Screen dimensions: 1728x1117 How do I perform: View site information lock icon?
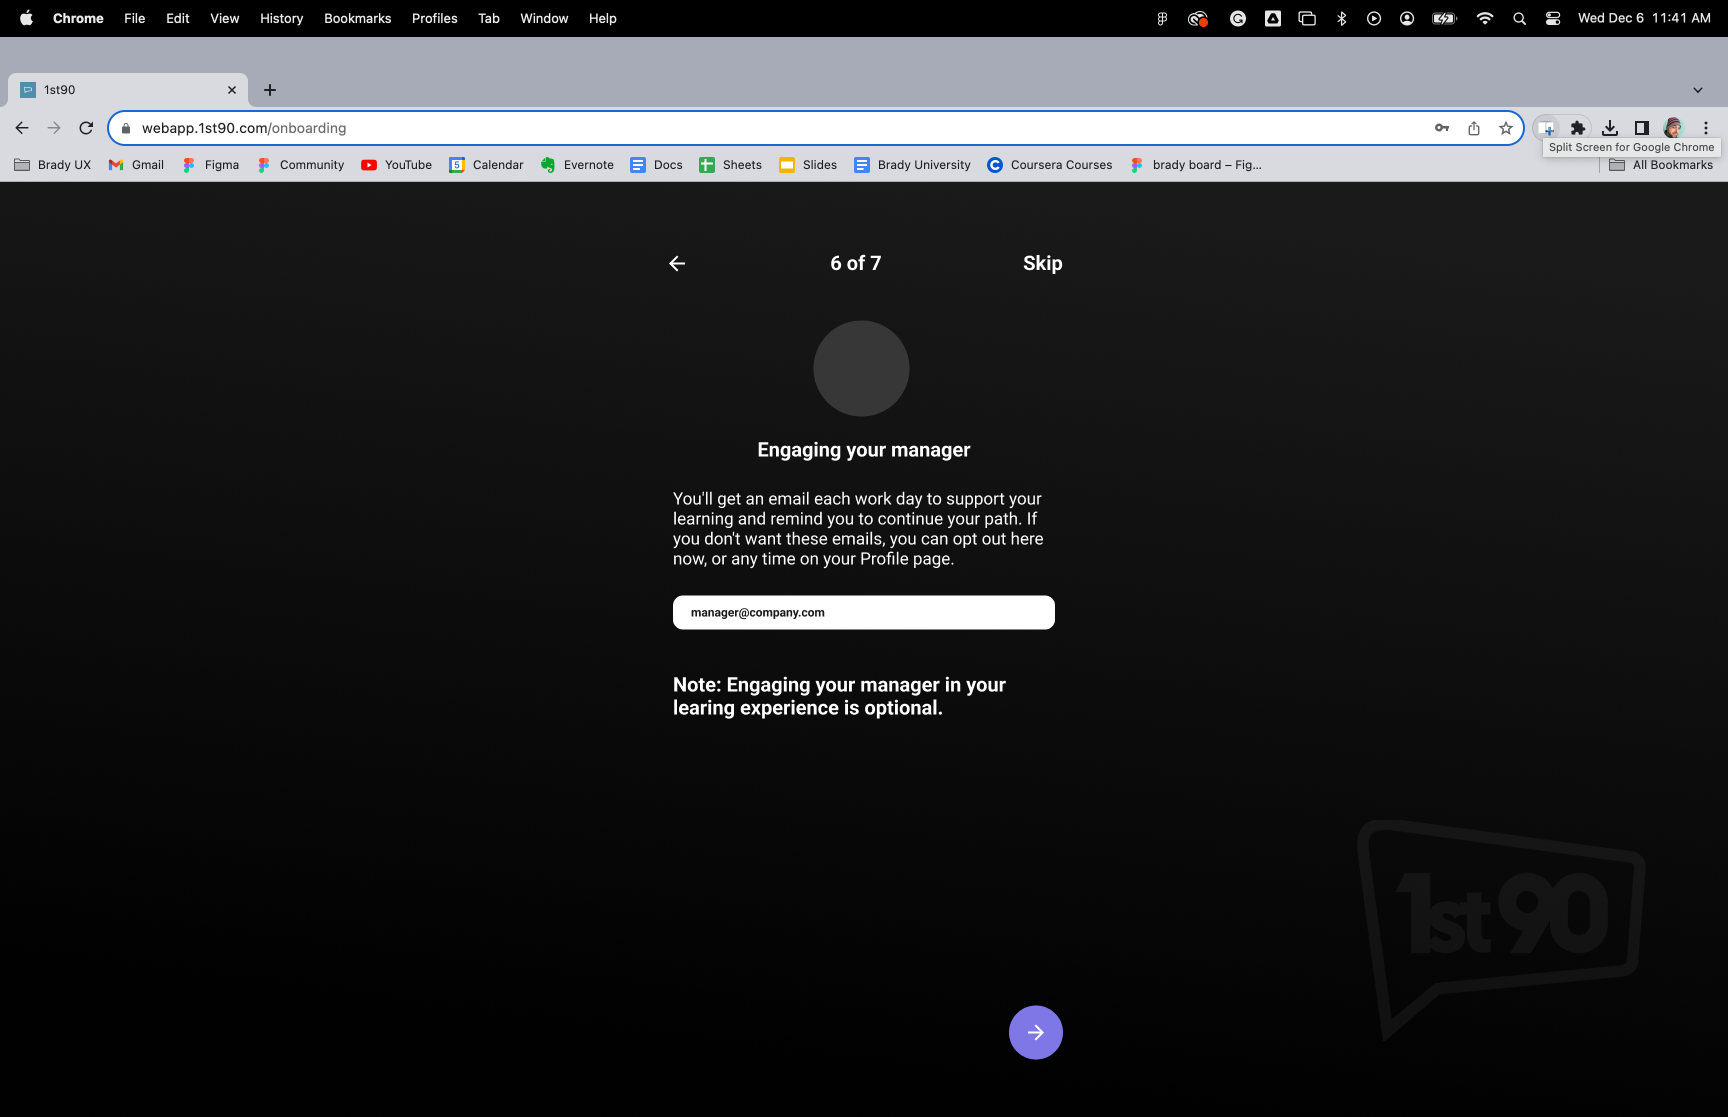pyautogui.click(x=126, y=128)
